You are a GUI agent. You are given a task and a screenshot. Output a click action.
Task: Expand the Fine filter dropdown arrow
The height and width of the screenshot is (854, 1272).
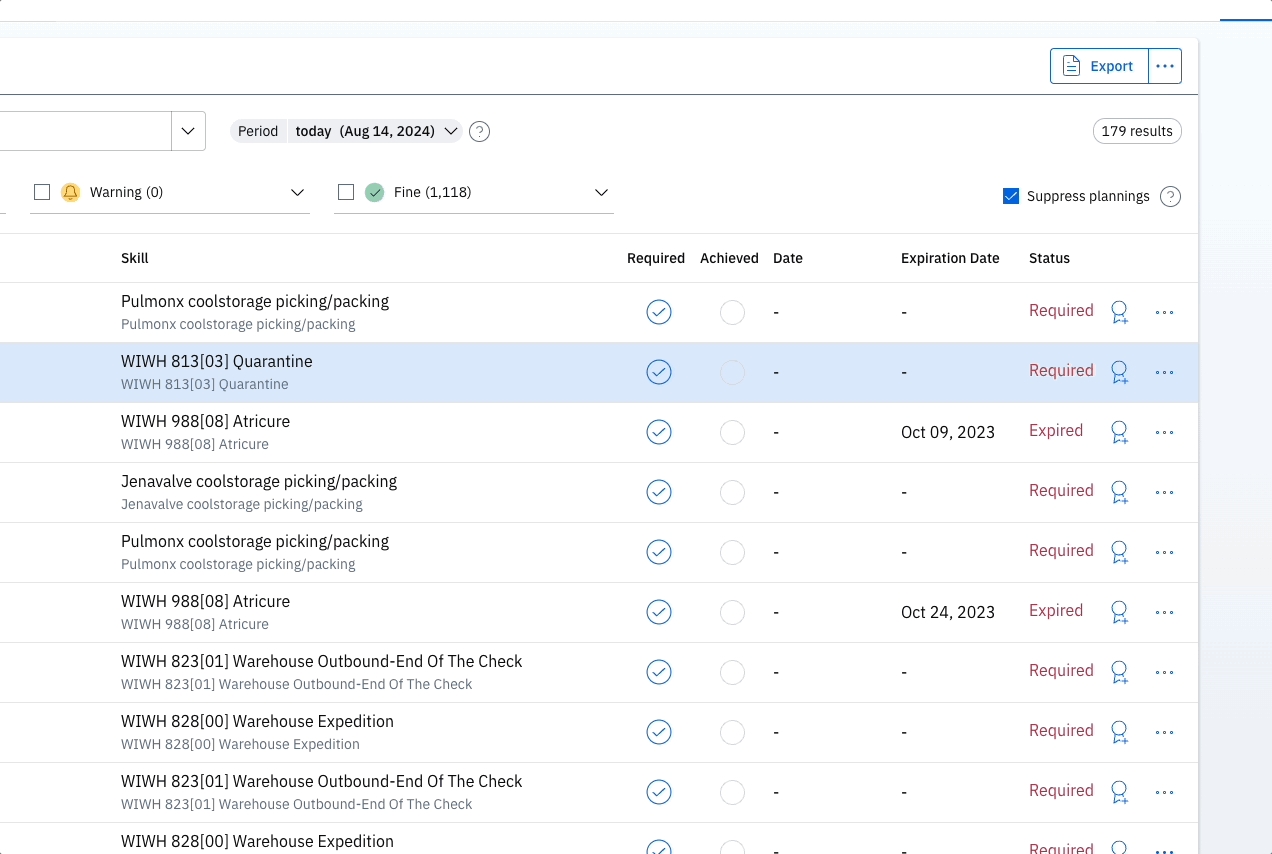coord(601,192)
